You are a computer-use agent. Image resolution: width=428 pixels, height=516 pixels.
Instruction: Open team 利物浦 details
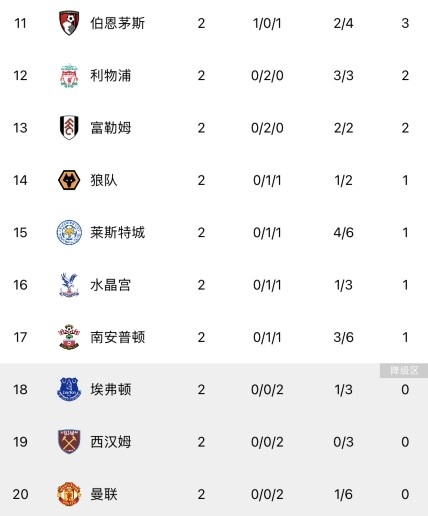point(111,76)
